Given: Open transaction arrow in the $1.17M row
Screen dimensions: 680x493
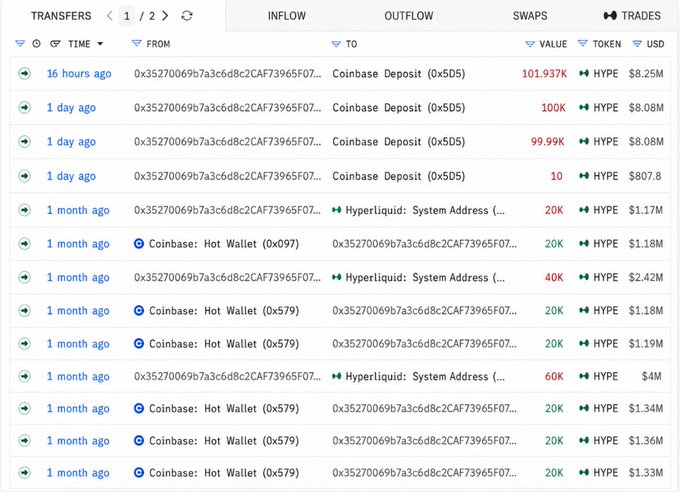Looking at the screenshot, I should pyautogui.click(x=25, y=210).
